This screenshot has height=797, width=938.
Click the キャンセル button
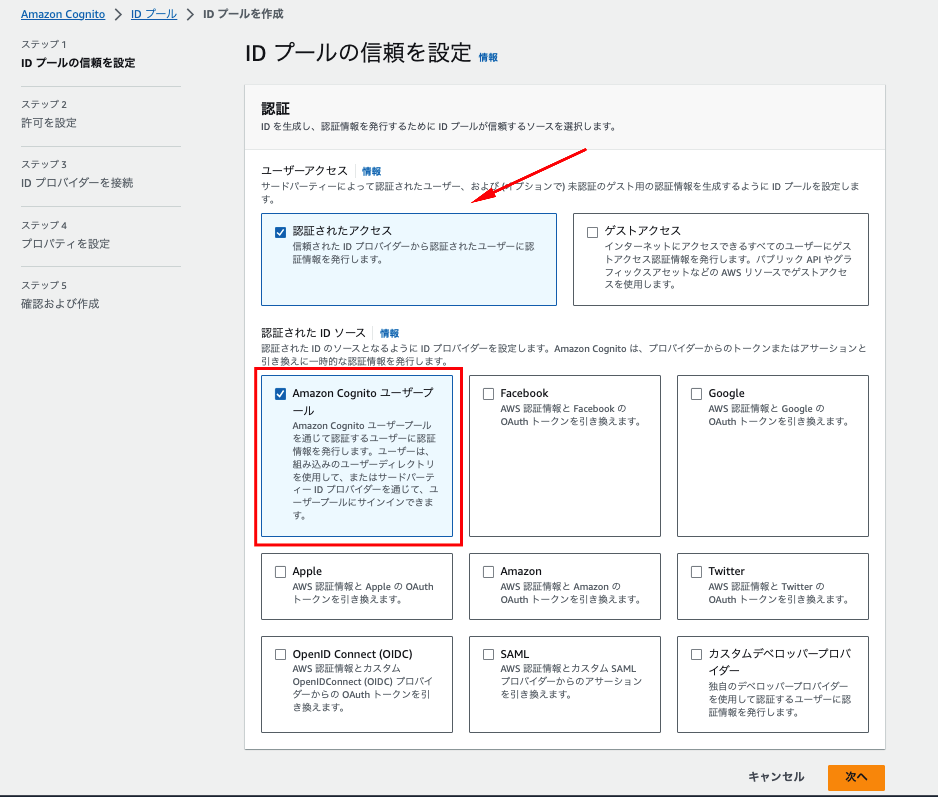tap(776, 777)
